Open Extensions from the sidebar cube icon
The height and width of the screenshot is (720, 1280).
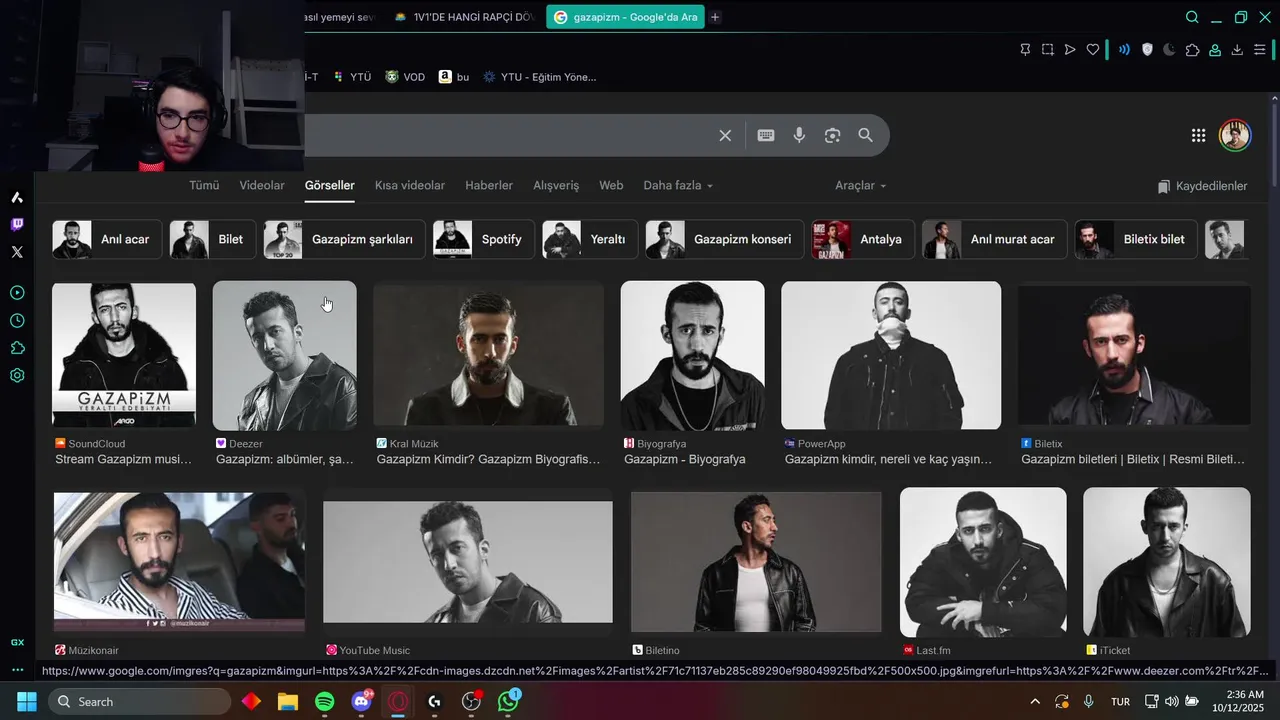[17, 348]
